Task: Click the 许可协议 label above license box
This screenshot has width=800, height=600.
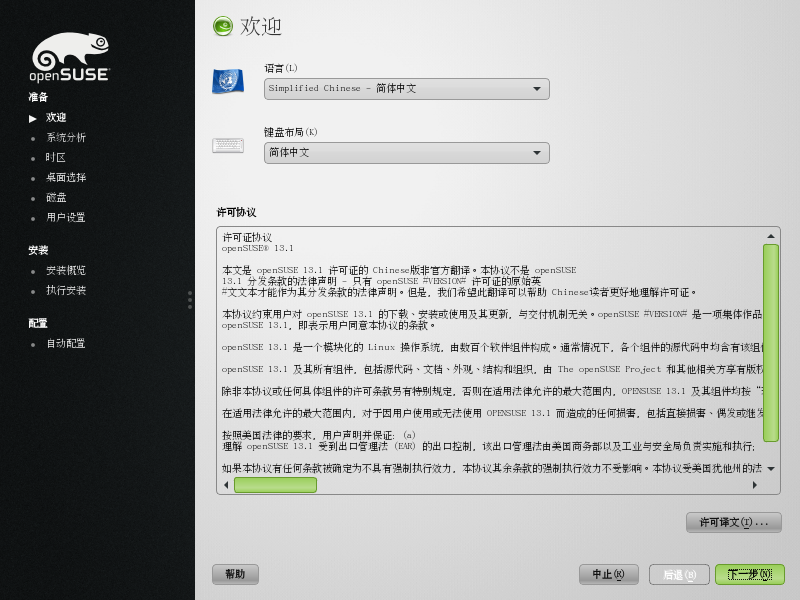Action: pyautogui.click(x=236, y=212)
